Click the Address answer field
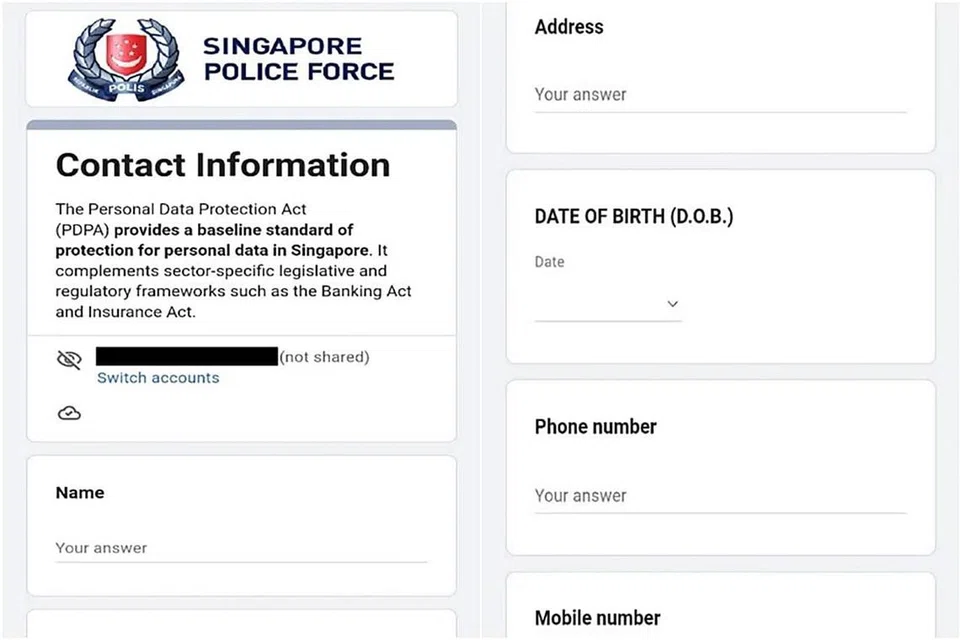The image size is (960, 640). coord(720,94)
